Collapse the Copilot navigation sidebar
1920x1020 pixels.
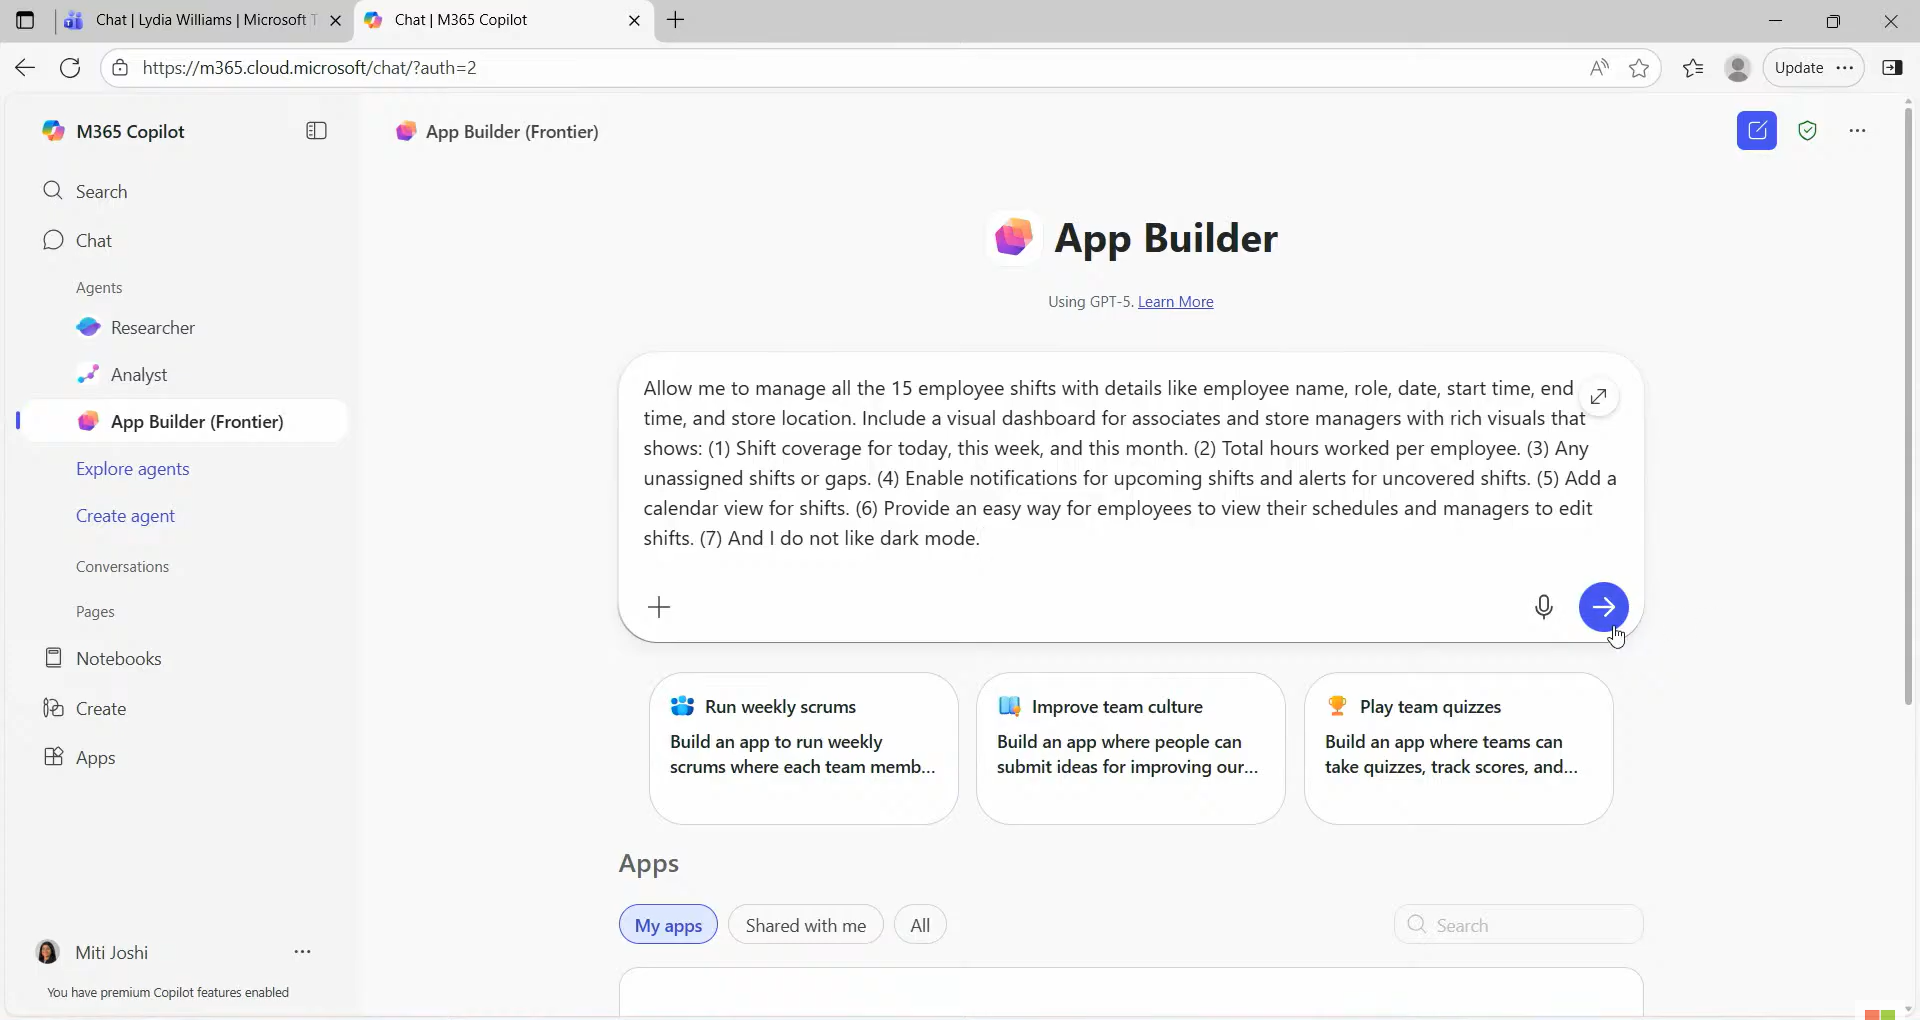316,130
